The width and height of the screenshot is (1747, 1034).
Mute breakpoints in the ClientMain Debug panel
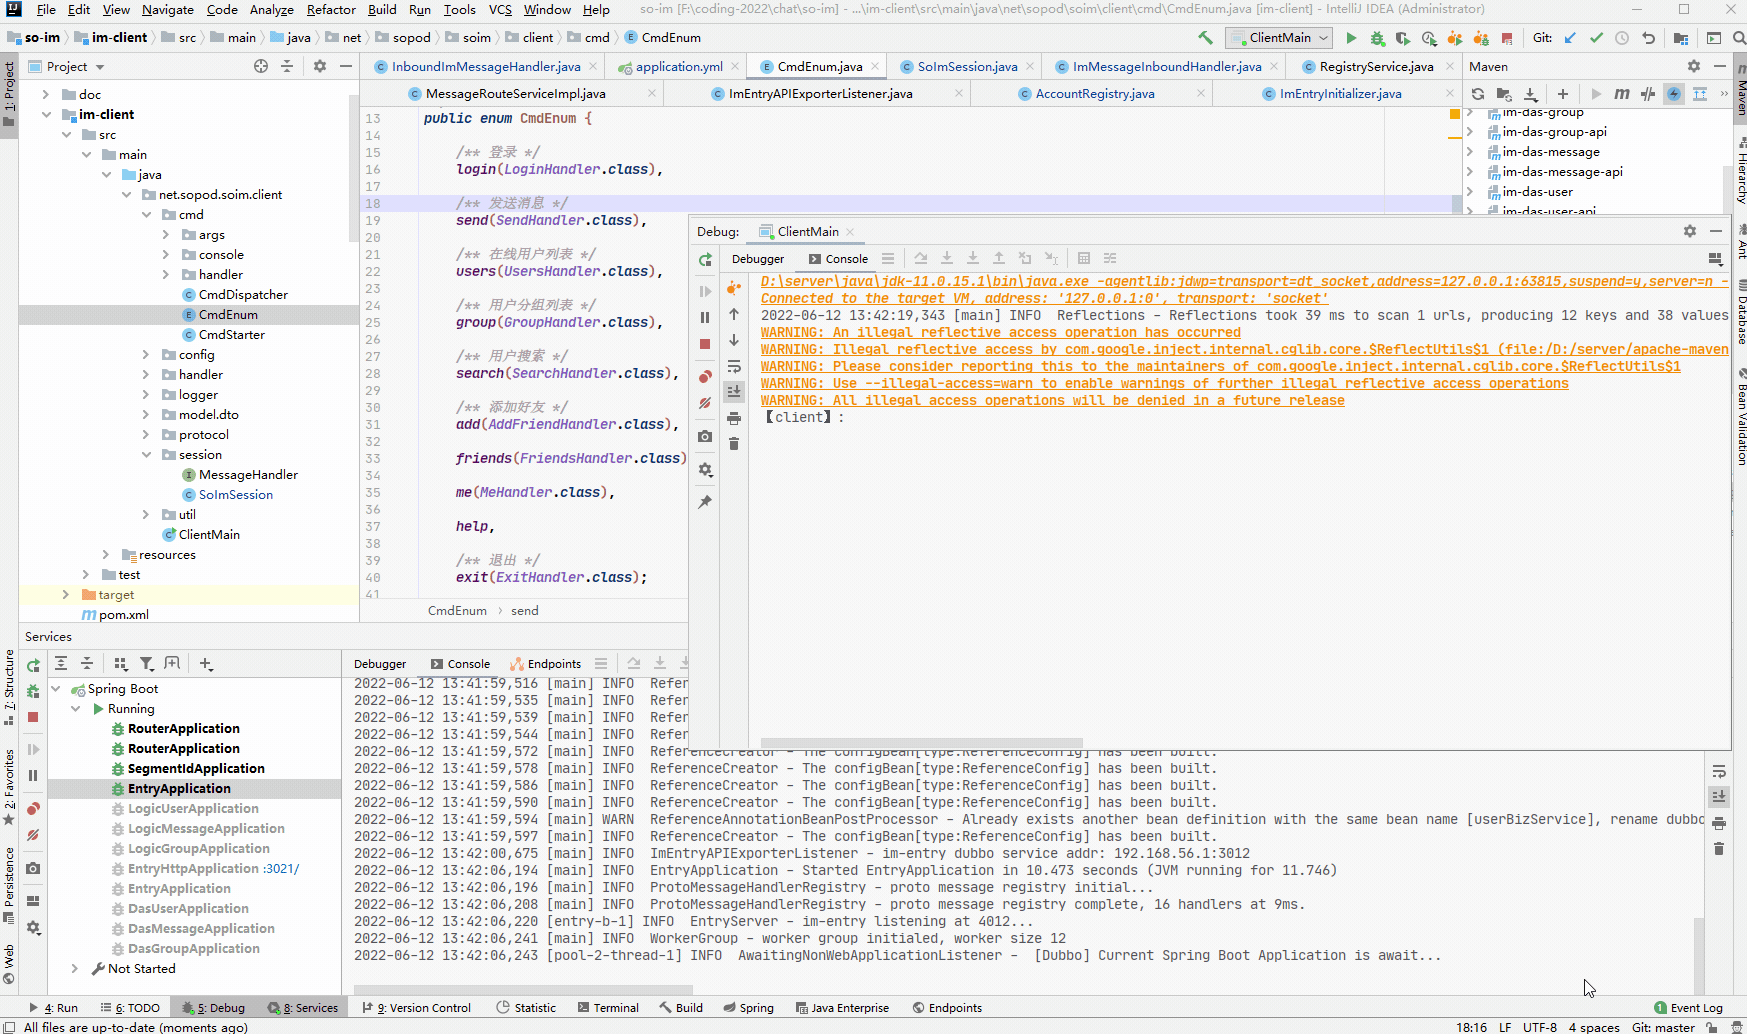coord(705,403)
